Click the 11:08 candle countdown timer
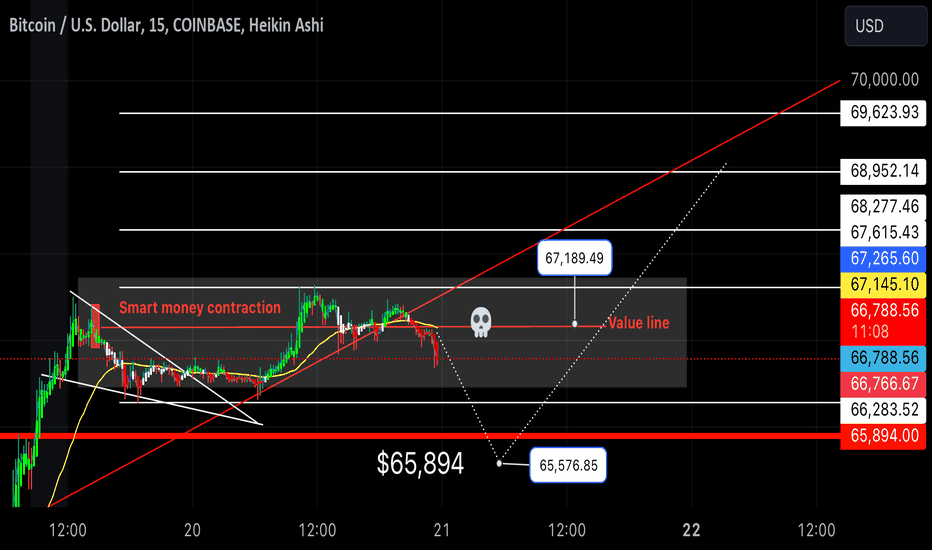The height and width of the screenshot is (550, 932). (870, 332)
